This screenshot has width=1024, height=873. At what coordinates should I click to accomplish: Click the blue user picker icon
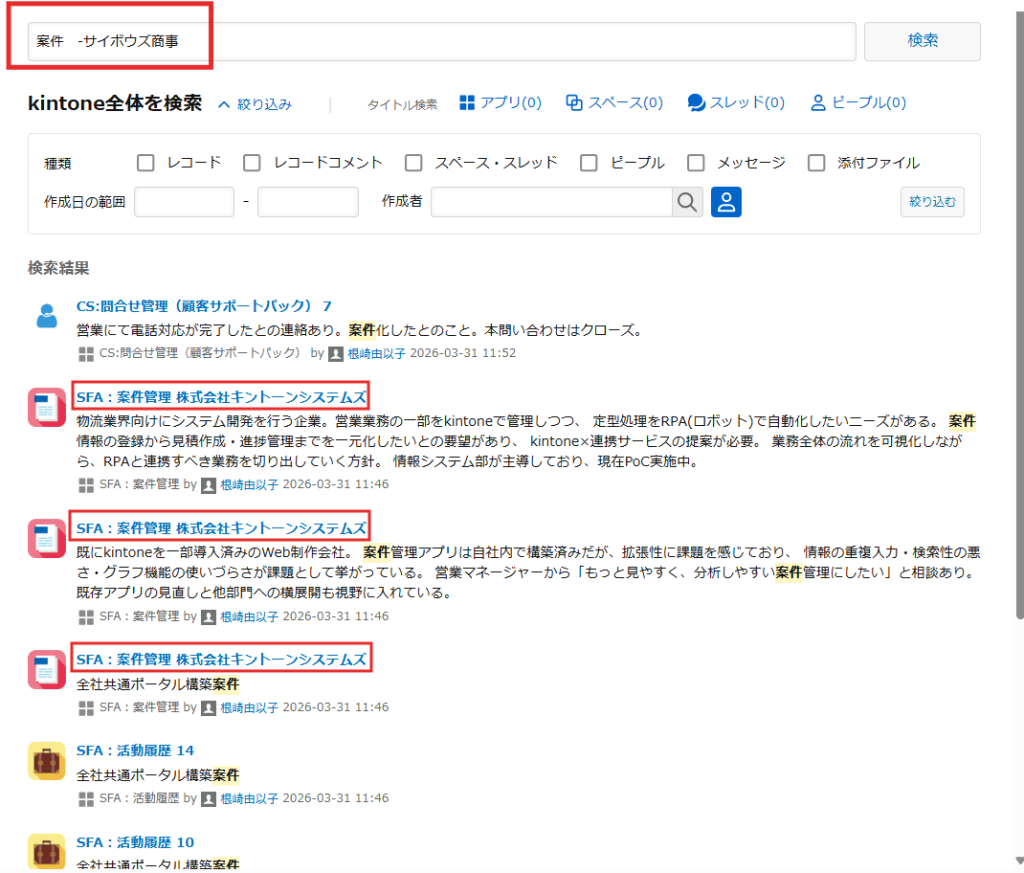[x=726, y=202]
